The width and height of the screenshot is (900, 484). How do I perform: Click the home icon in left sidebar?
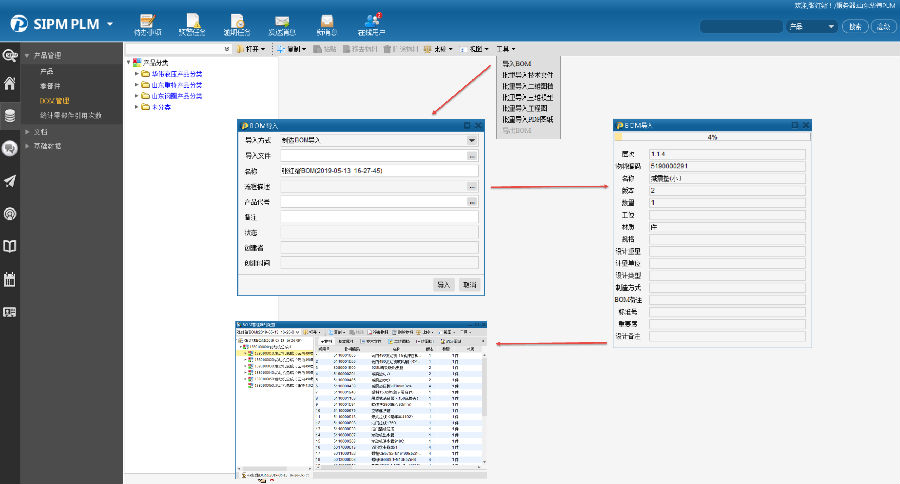point(10,84)
